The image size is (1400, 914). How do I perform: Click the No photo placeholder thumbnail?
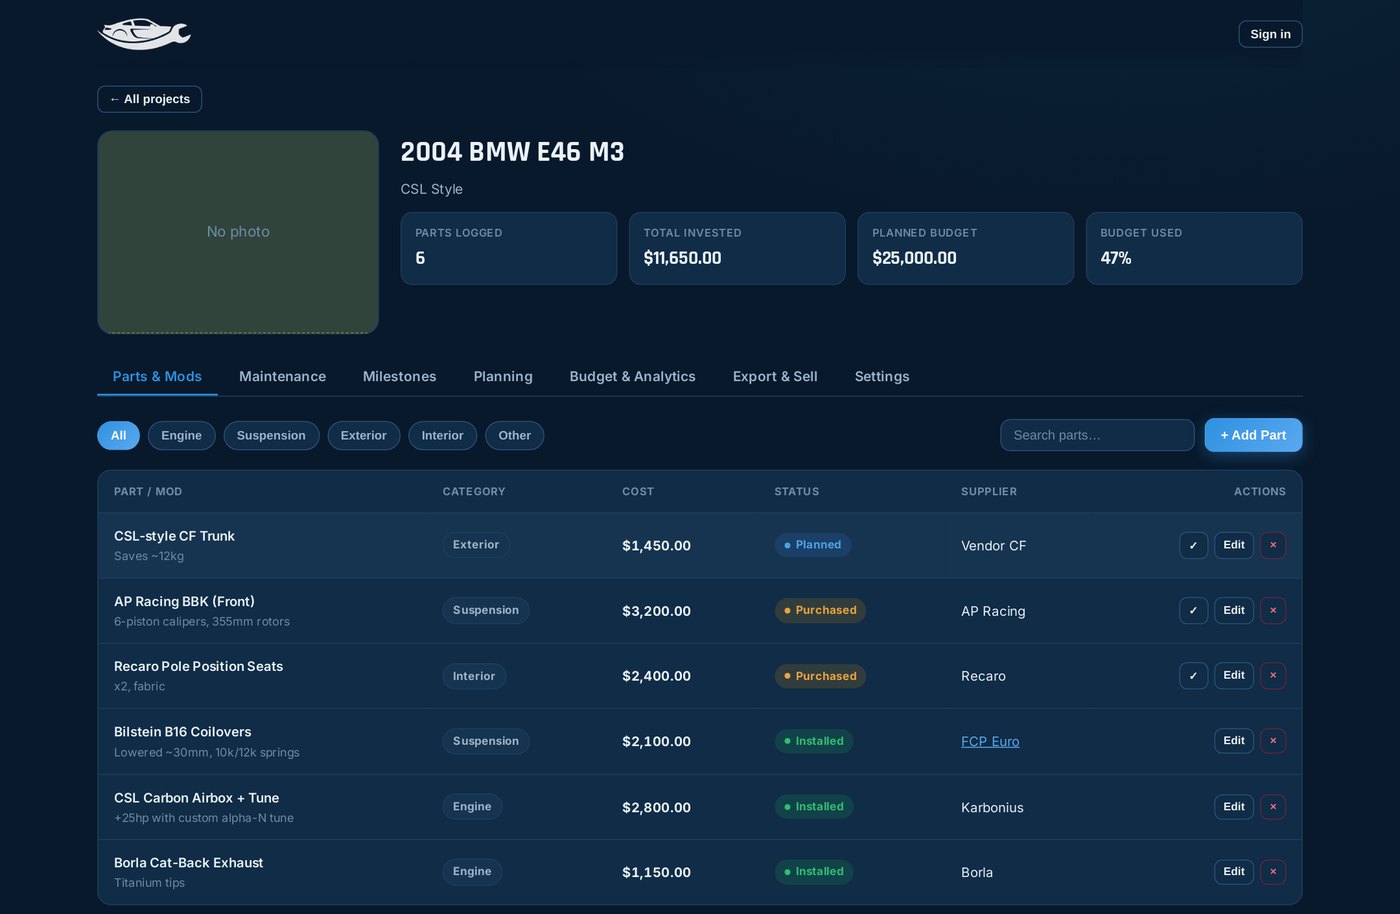(x=238, y=232)
